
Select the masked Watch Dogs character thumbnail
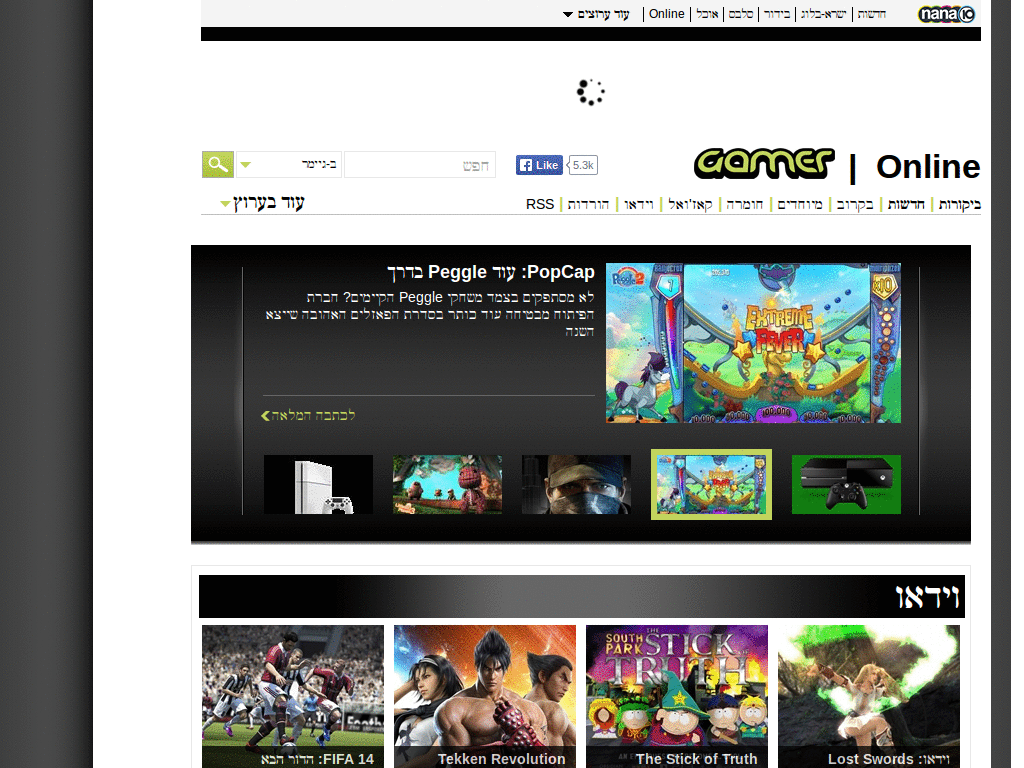pyautogui.click(x=576, y=485)
